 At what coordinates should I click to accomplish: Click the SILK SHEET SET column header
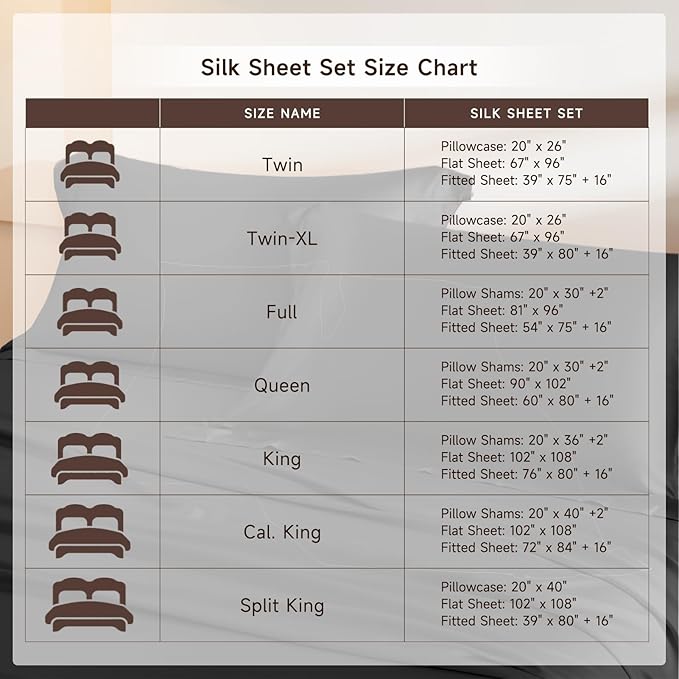pos(526,113)
